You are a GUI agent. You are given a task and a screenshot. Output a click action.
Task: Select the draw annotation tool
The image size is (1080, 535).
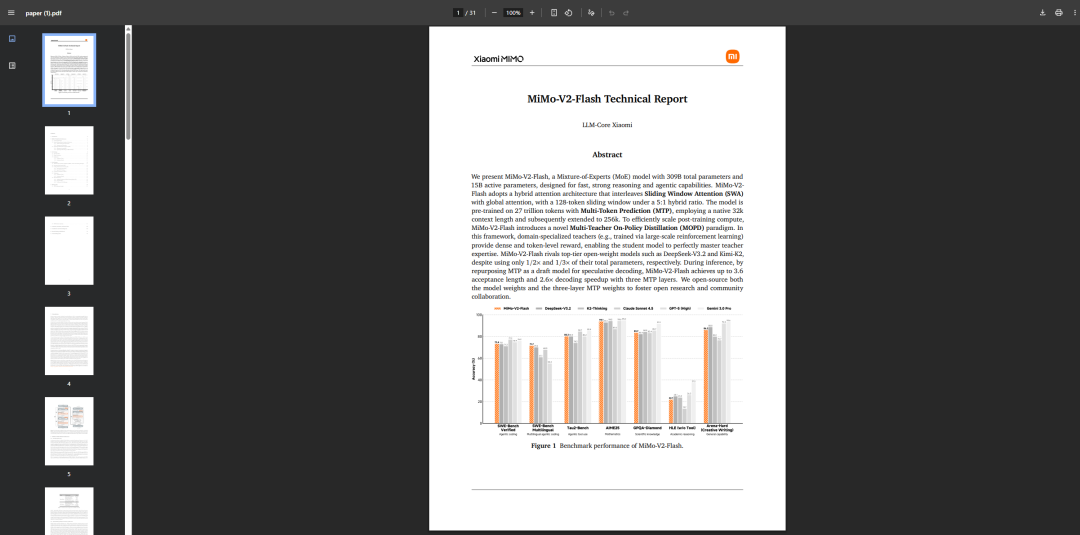[x=591, y=12]
